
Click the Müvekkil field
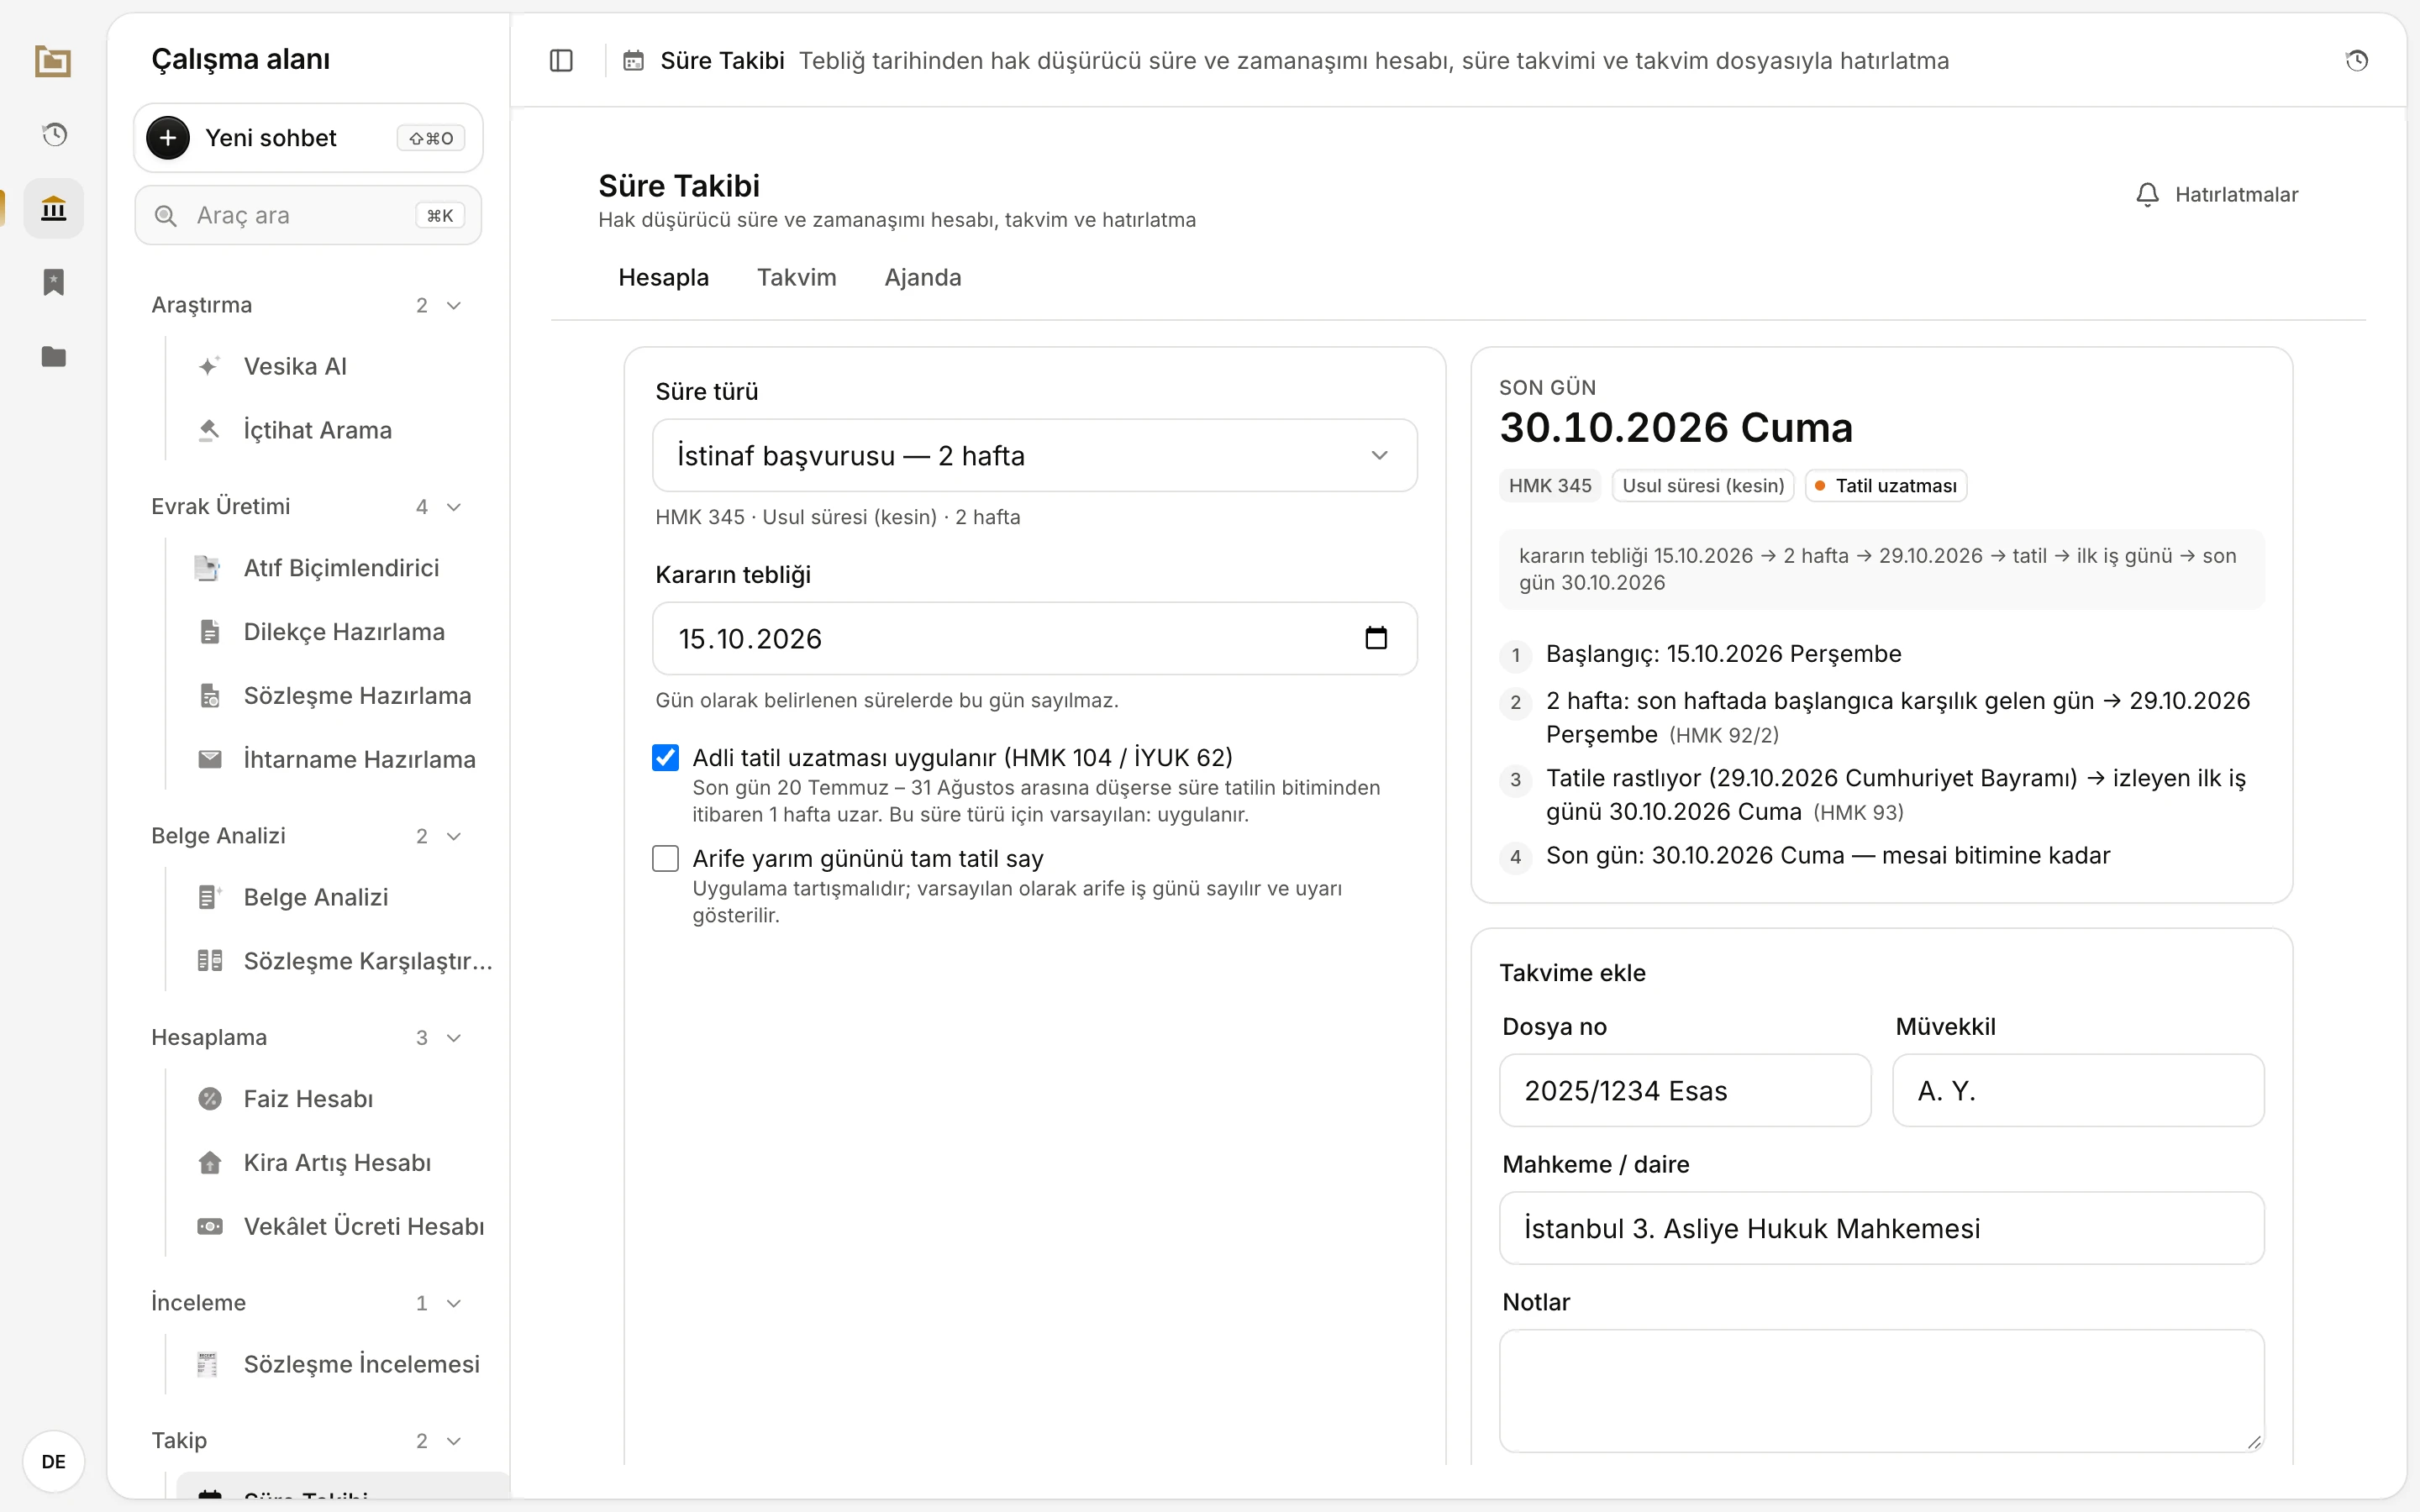click(x=2078, y=1090)
